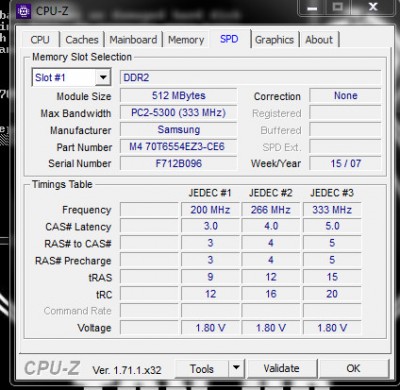
Task: Close the CPU-Z window
Action: point(373,7)
